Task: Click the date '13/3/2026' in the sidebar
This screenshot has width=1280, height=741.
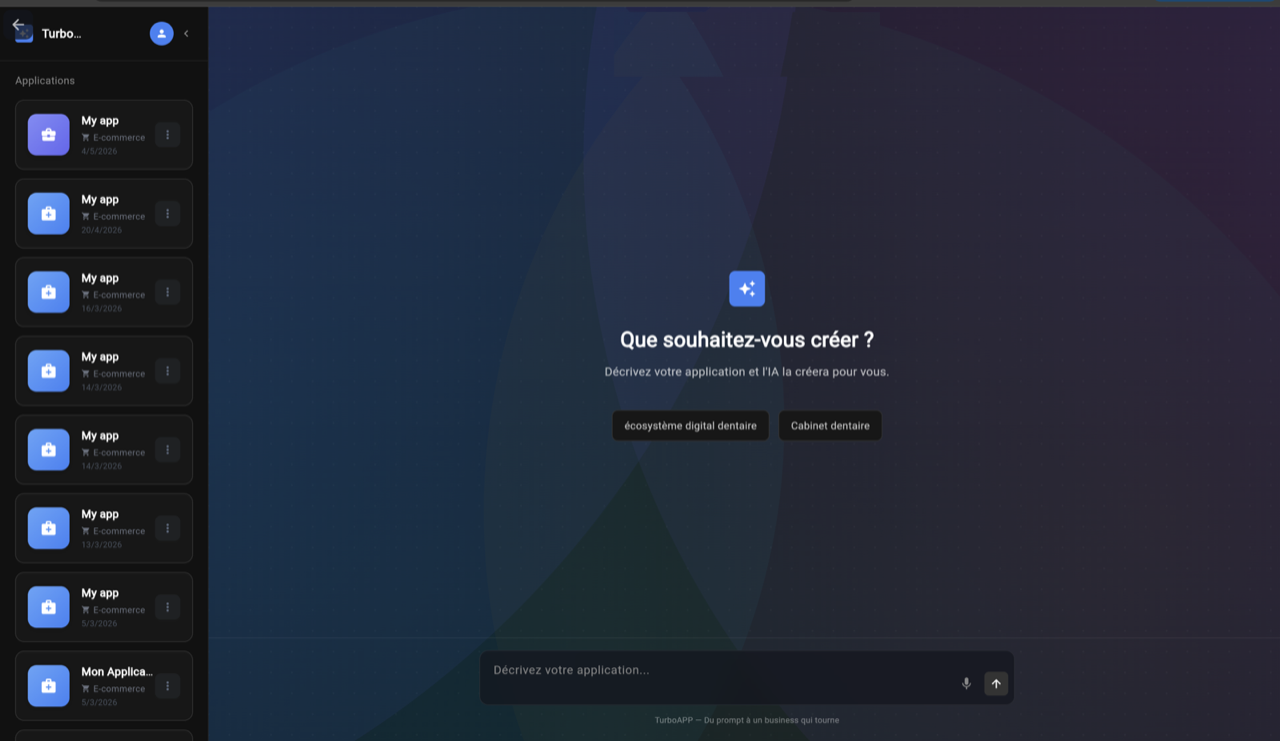Action: 101,544
